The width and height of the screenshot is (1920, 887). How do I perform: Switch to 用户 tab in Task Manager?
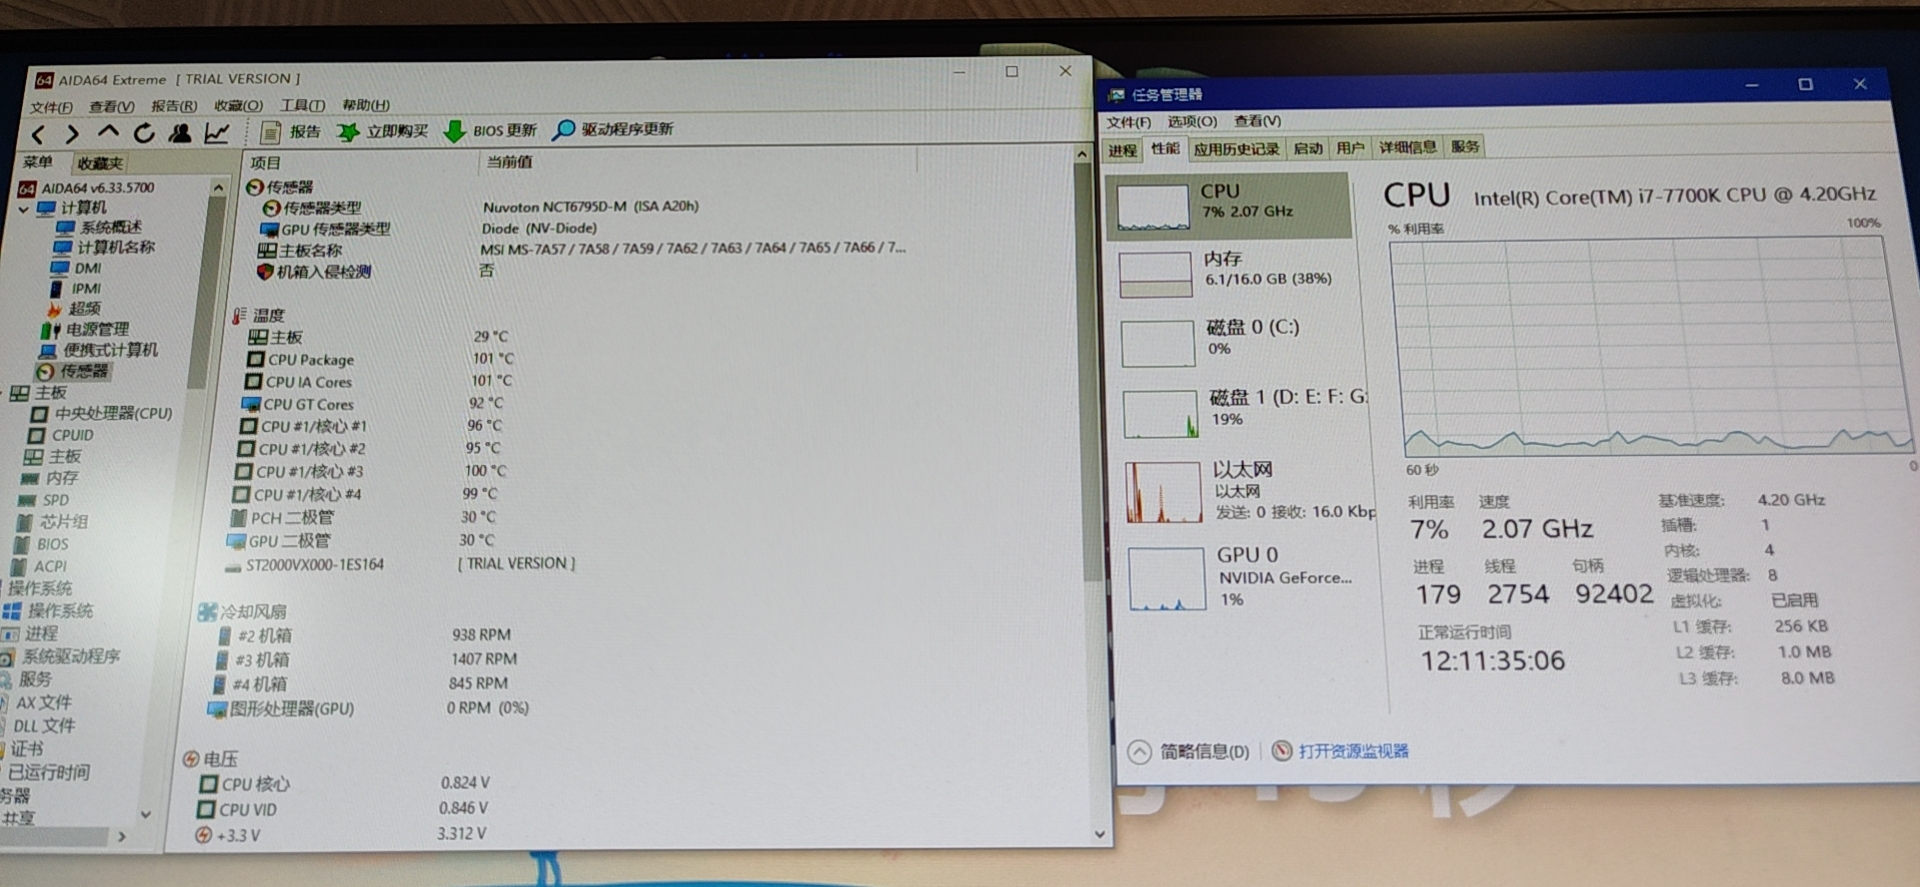(1350, 148)
